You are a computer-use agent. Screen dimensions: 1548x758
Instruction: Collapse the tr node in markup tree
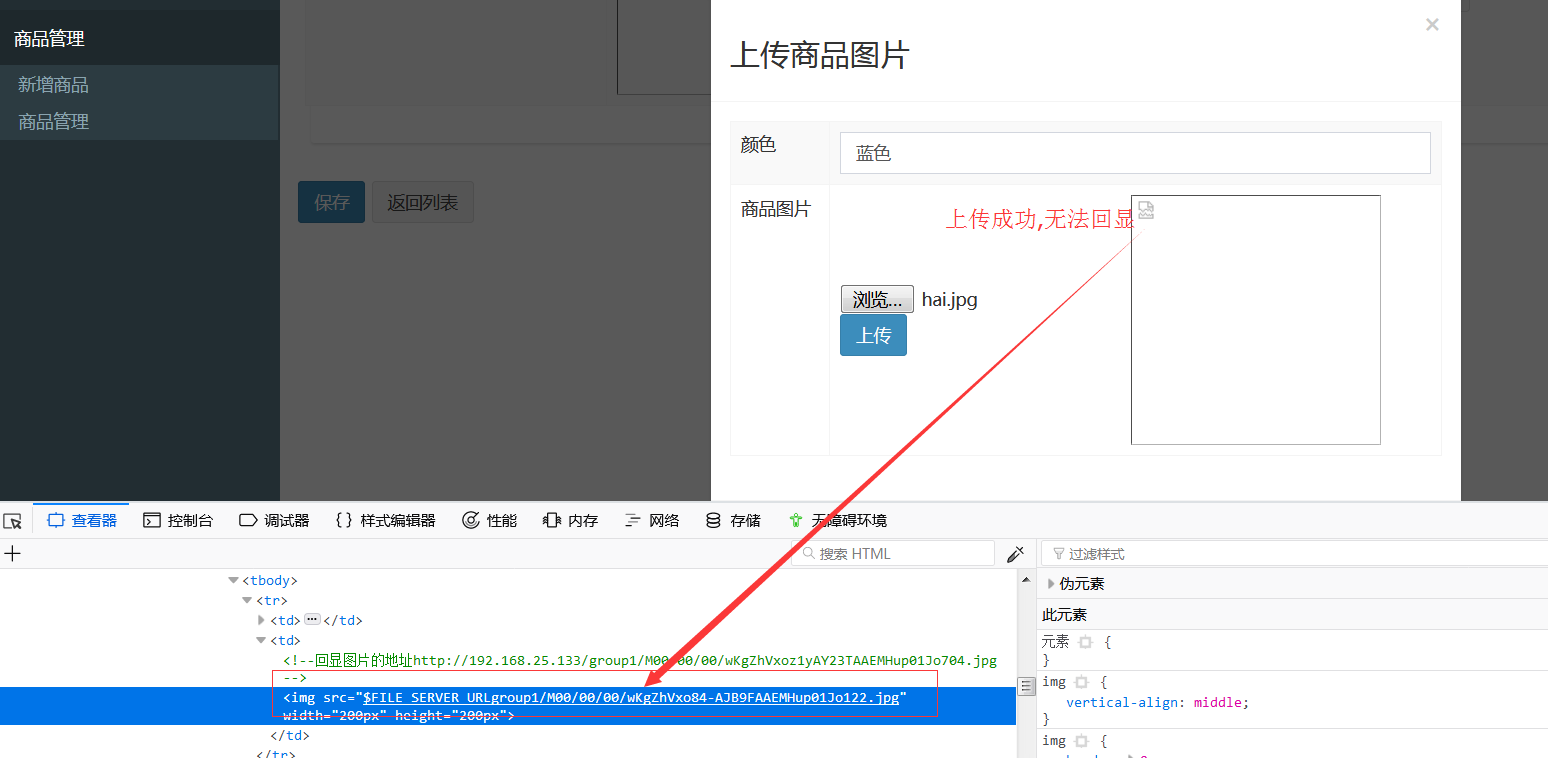click(x=247, y=600)
